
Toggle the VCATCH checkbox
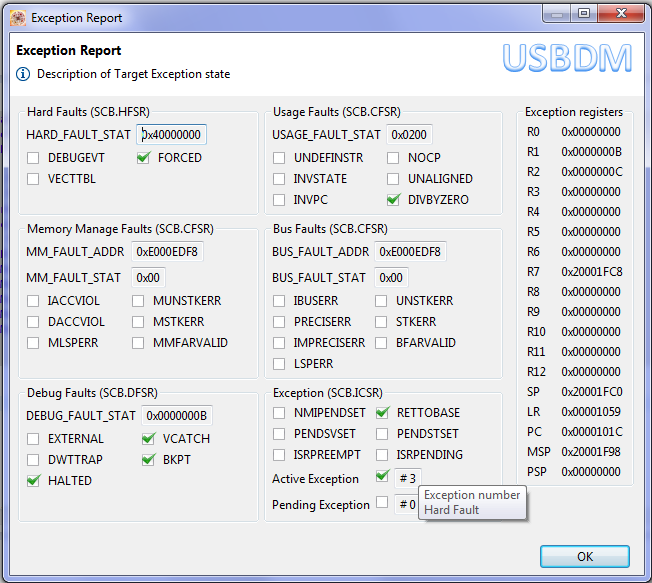tap(148, 439)
